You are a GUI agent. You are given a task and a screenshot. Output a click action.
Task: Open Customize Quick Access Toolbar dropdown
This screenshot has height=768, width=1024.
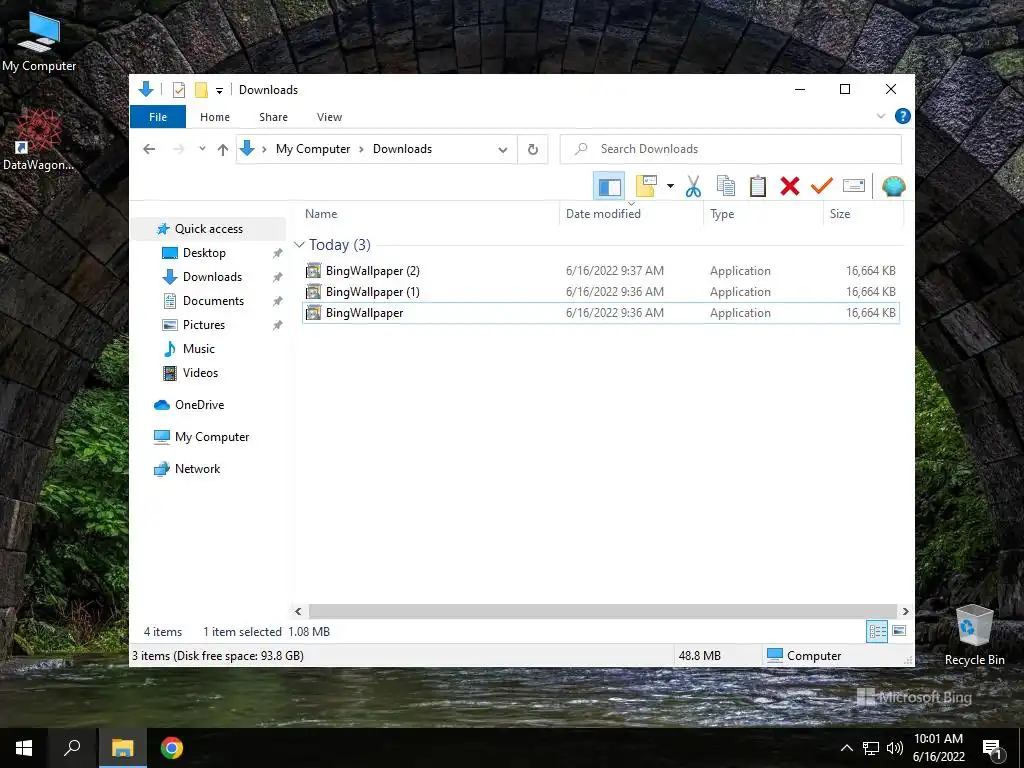[219, 91]
